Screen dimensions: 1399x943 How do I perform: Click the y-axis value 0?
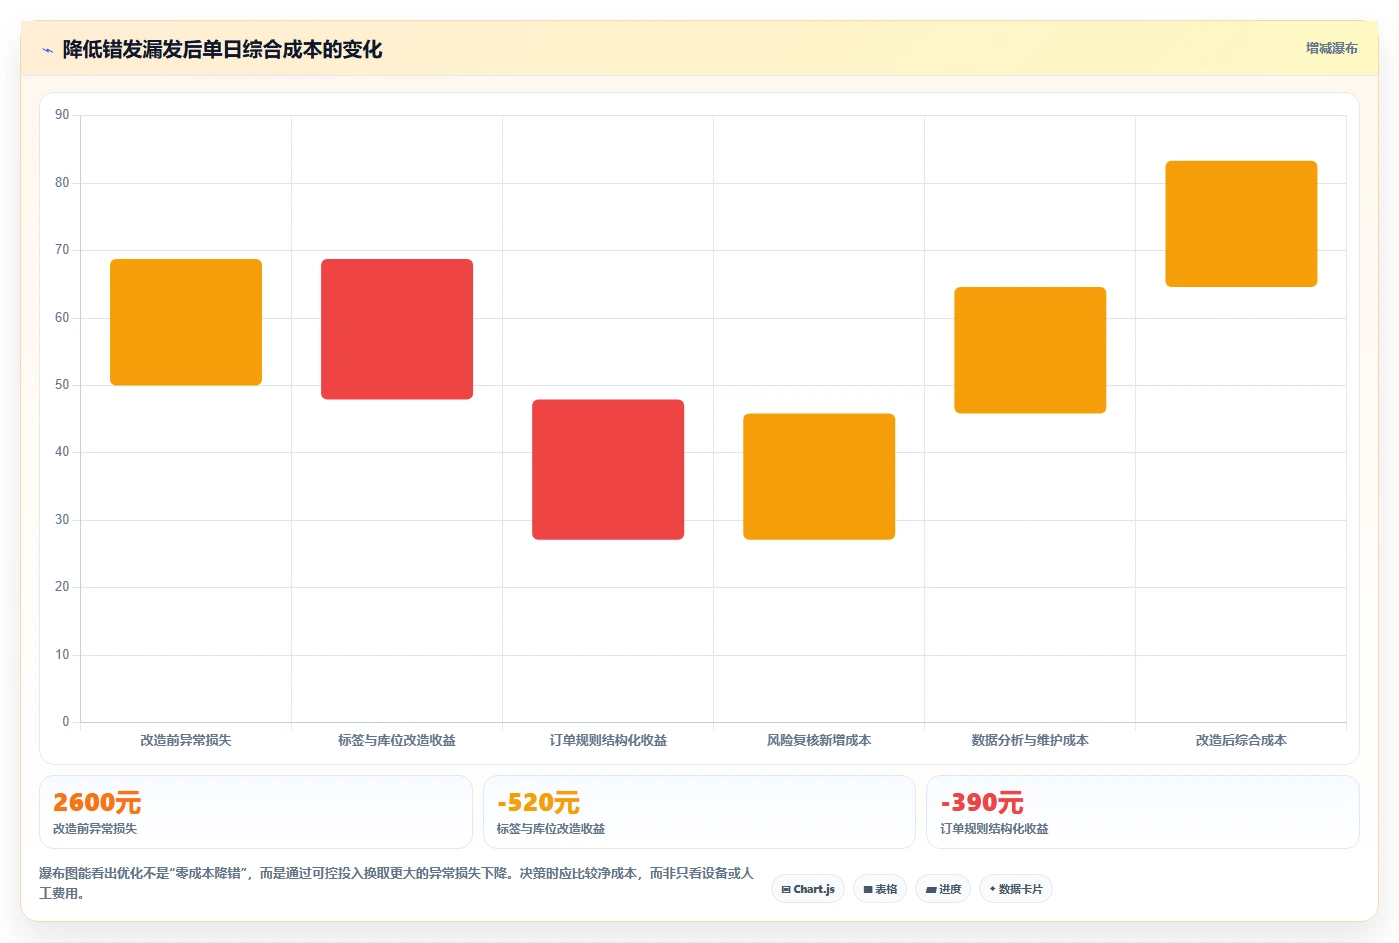point(66,722)
